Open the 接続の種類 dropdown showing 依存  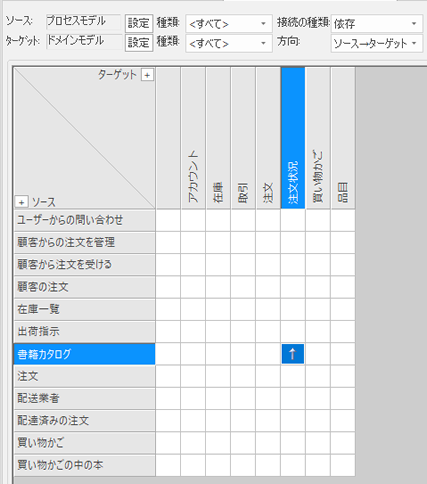(377, 24)
